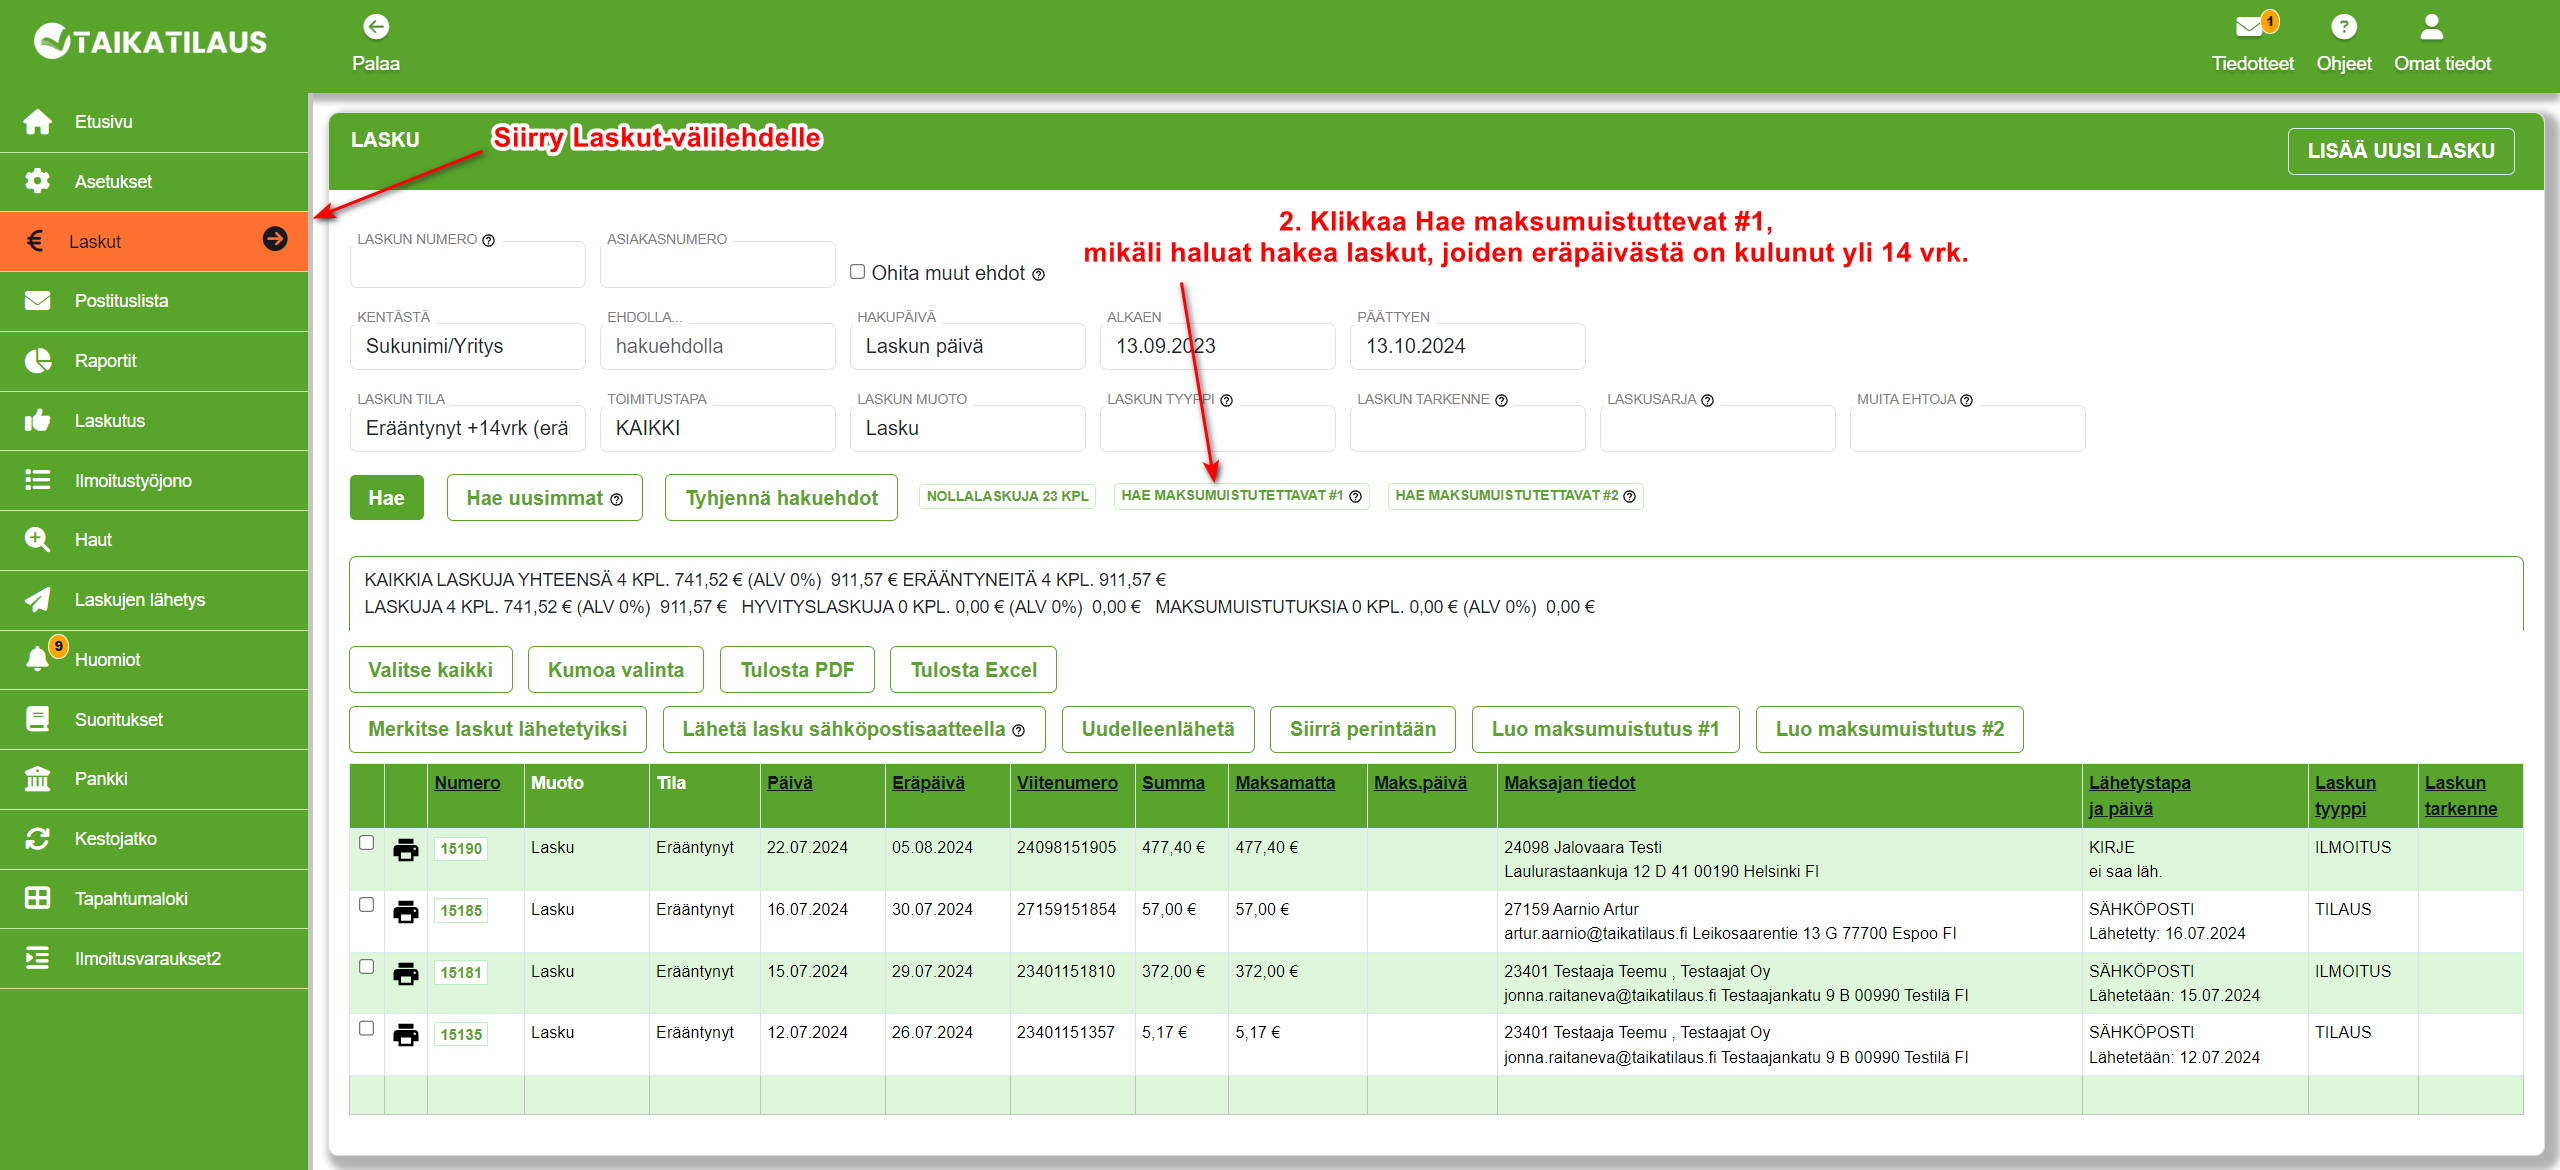Click Luo maksumuistutus #1 button

tap(1605, 729)
